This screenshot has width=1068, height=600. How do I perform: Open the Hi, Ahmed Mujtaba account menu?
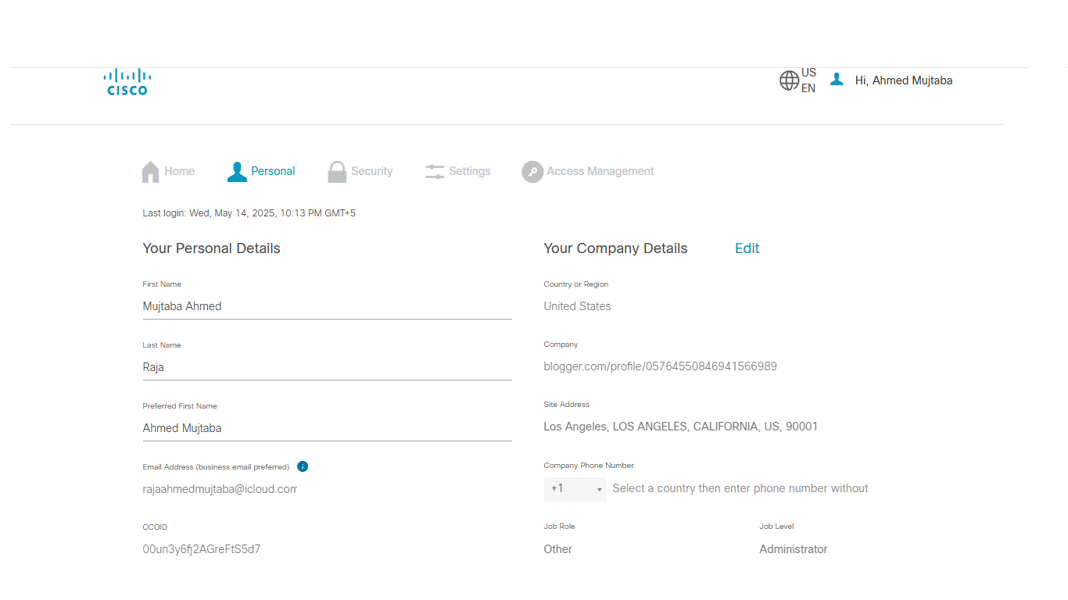pyautogui.click(x=903, y=81)
